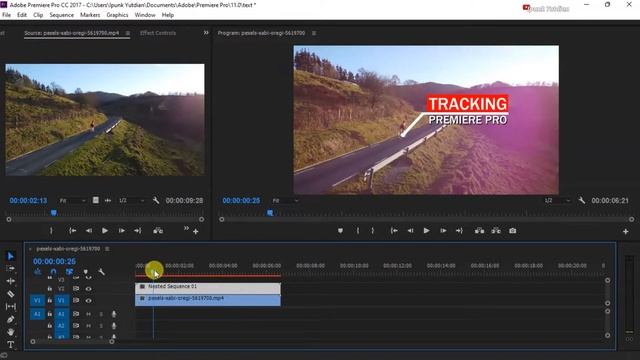Expand hidden panel tabs chevron
This screenshot has height=360, width=640.
tap(206, 33)
